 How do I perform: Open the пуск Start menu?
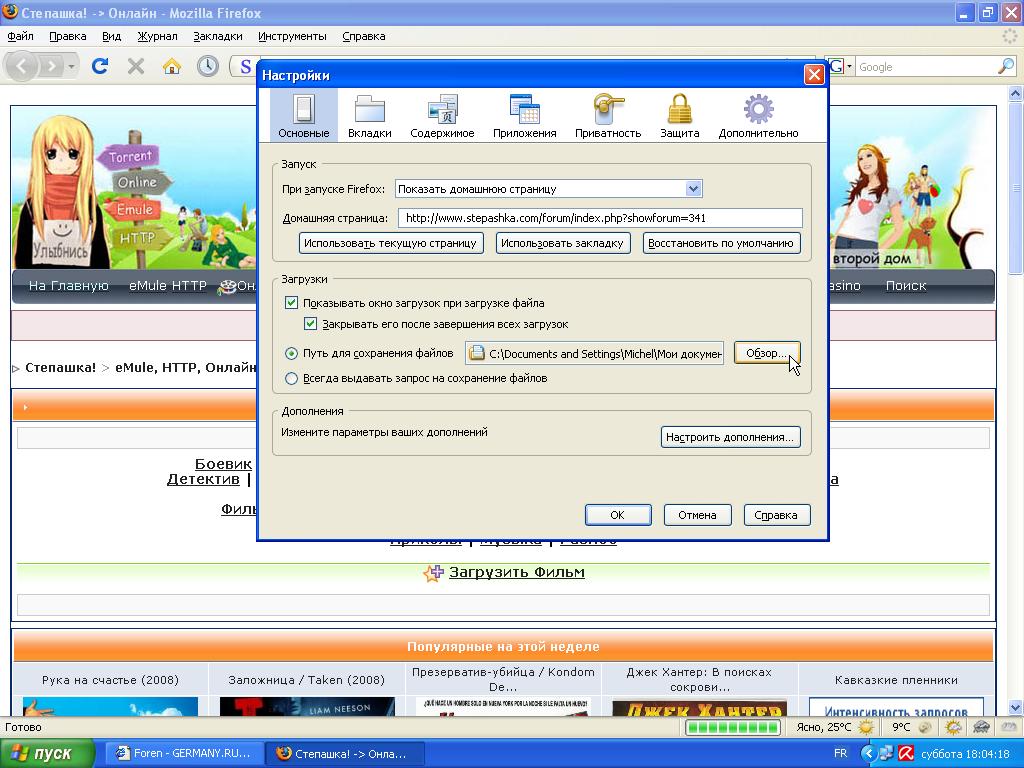47,754
